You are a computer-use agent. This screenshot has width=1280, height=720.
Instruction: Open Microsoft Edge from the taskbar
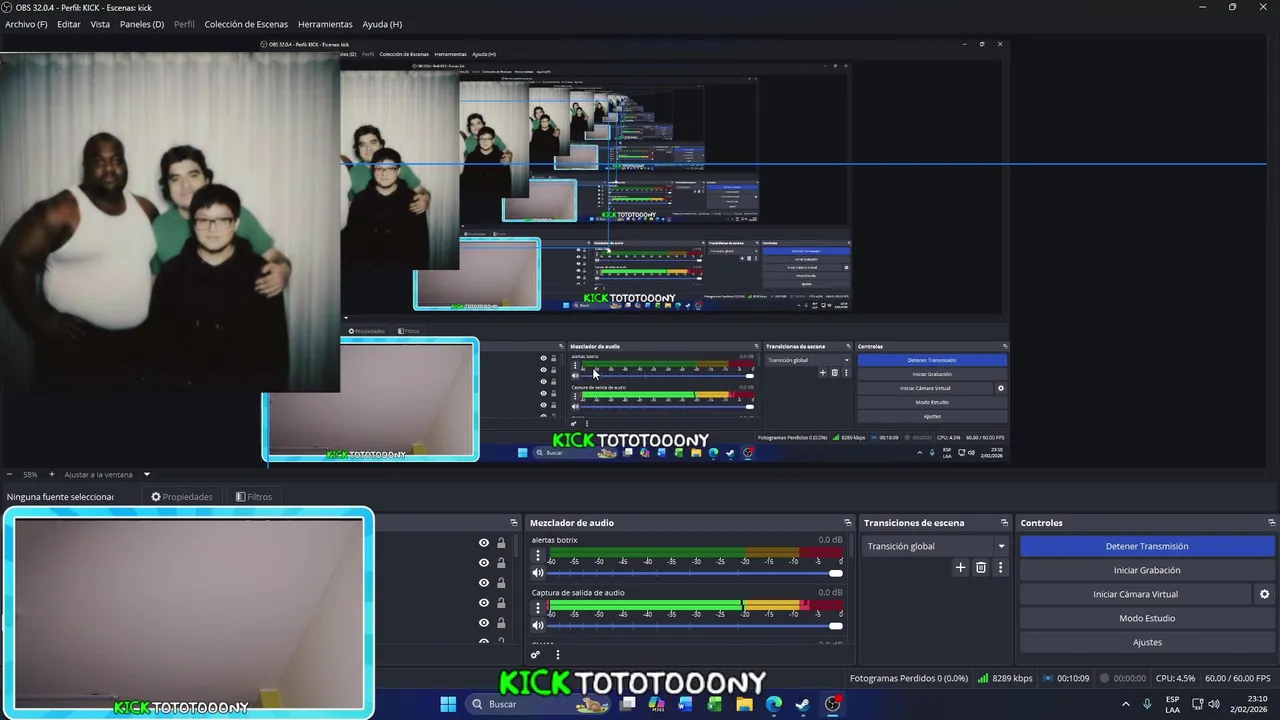[x=773, y=704]
